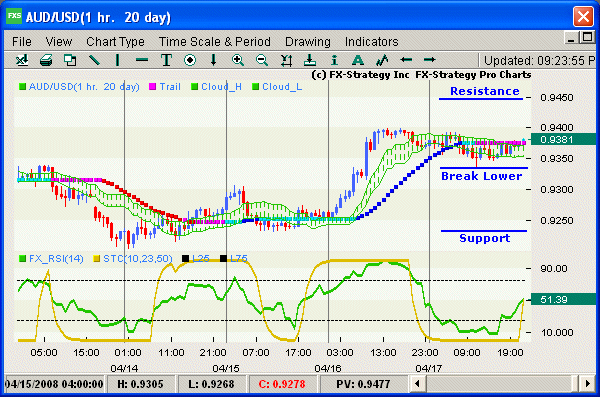
Task: Click the 0.9381 current price tag
Action: (563, 139)
